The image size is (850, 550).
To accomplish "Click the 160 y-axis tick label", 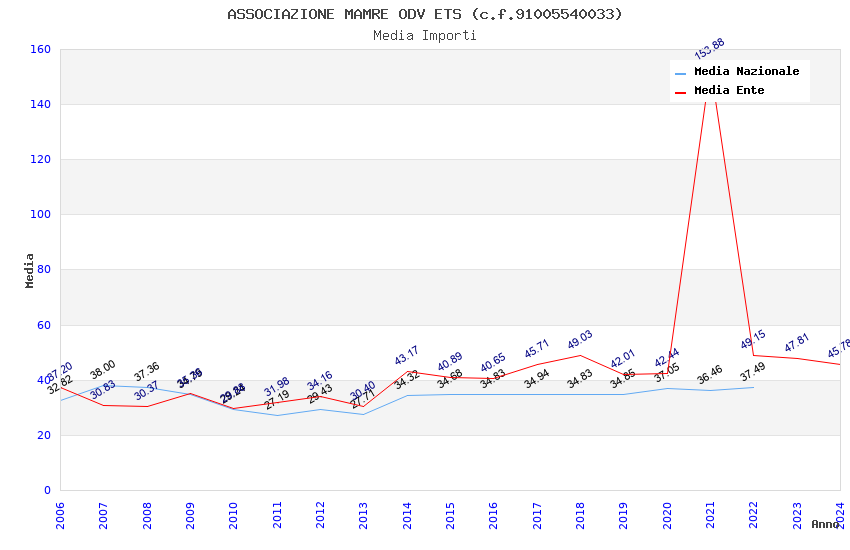I will (40, 49).
